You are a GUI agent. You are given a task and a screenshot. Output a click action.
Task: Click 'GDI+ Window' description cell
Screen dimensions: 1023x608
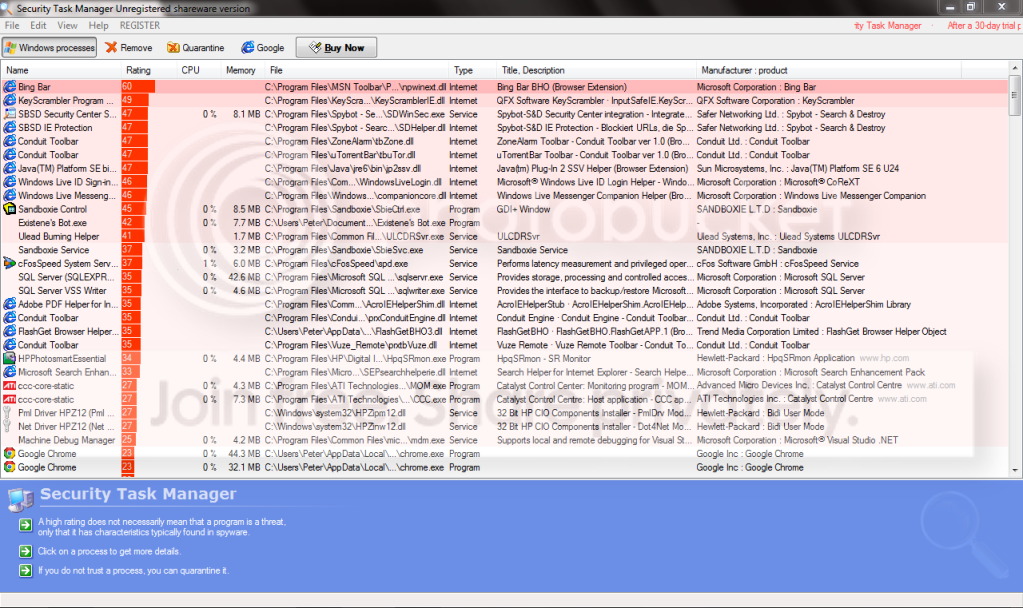click(x=523, y=209)
